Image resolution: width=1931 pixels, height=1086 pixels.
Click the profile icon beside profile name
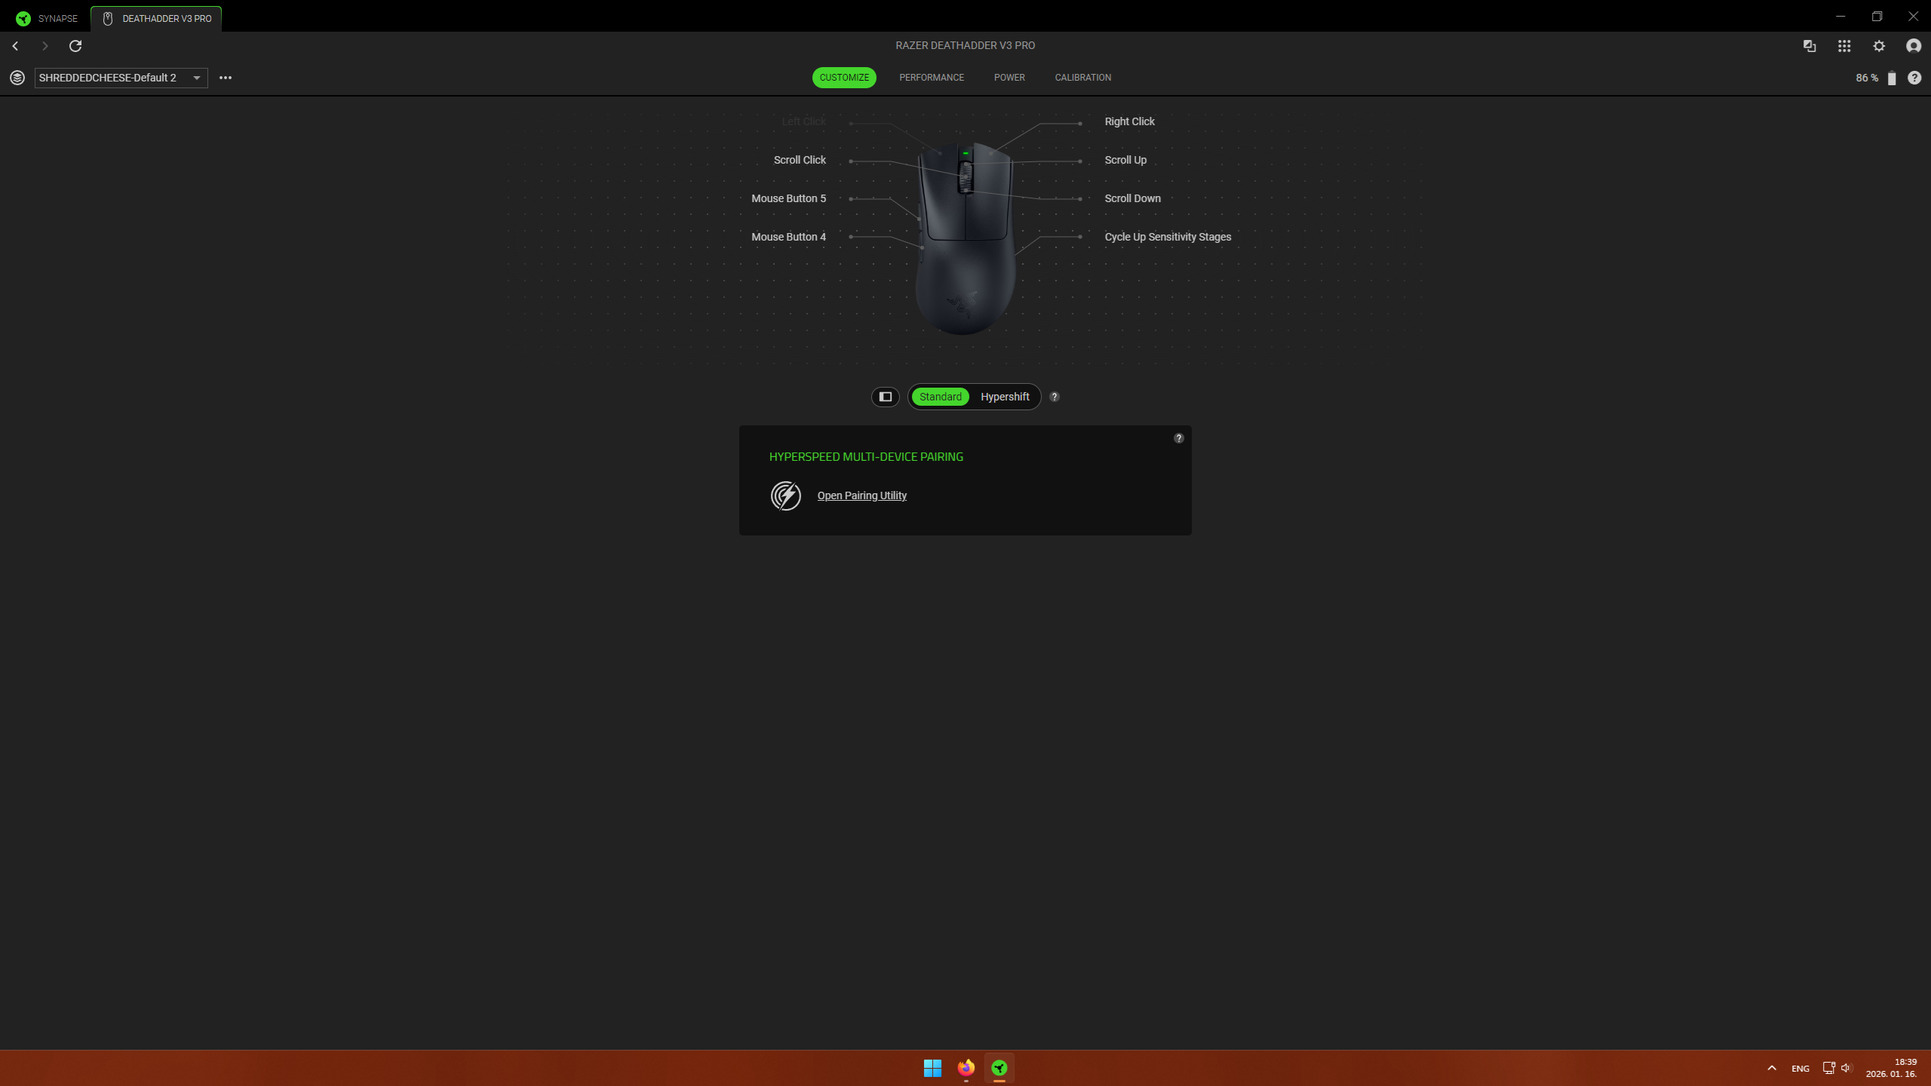click(17, 78)
